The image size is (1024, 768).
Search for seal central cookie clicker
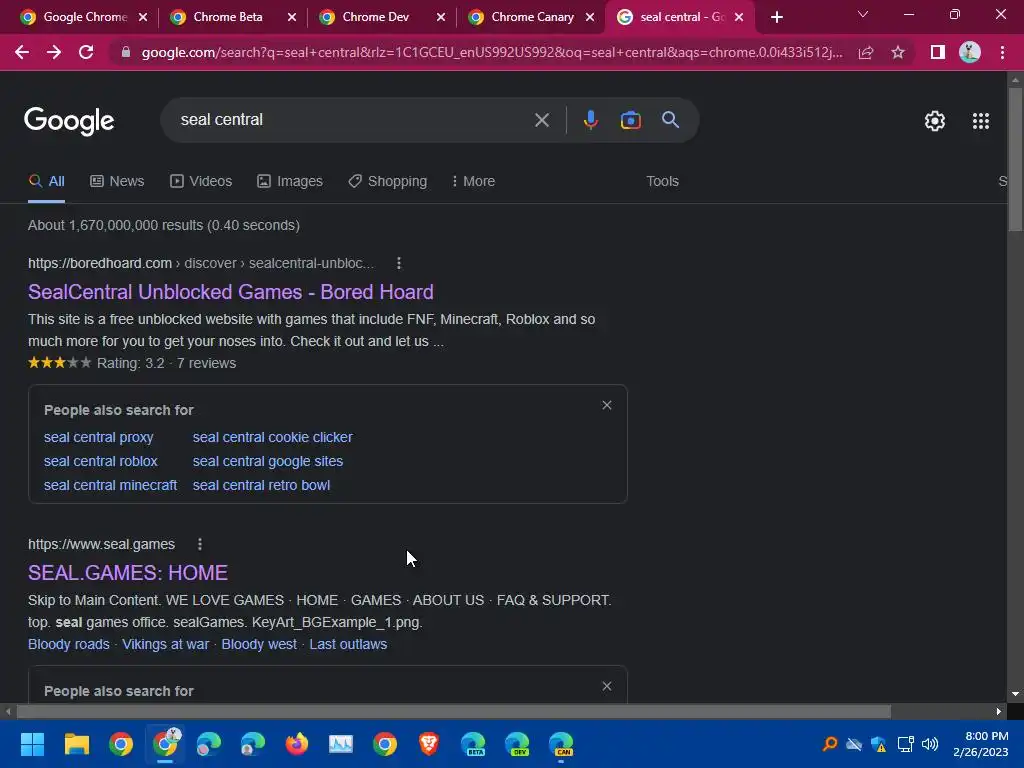click(x=272, y=437)
